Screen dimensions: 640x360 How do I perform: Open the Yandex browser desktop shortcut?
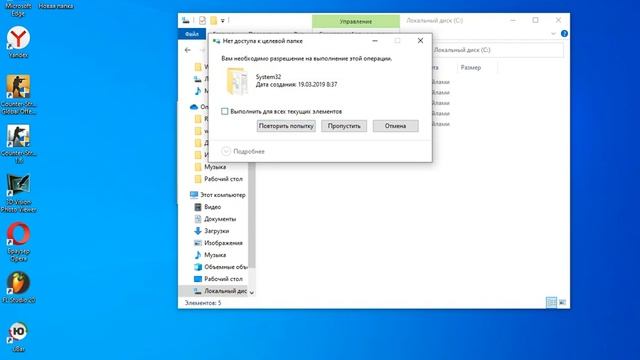[18, 41]
